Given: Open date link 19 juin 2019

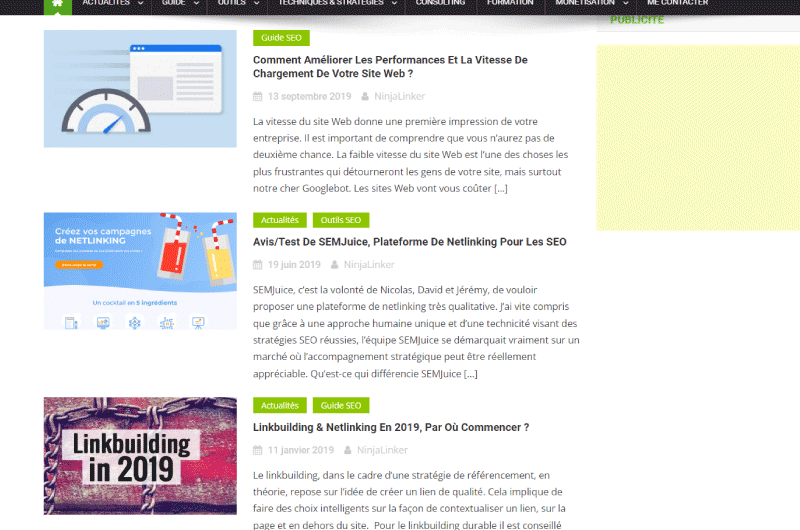Looking at the screenshot, I should 294,265.
